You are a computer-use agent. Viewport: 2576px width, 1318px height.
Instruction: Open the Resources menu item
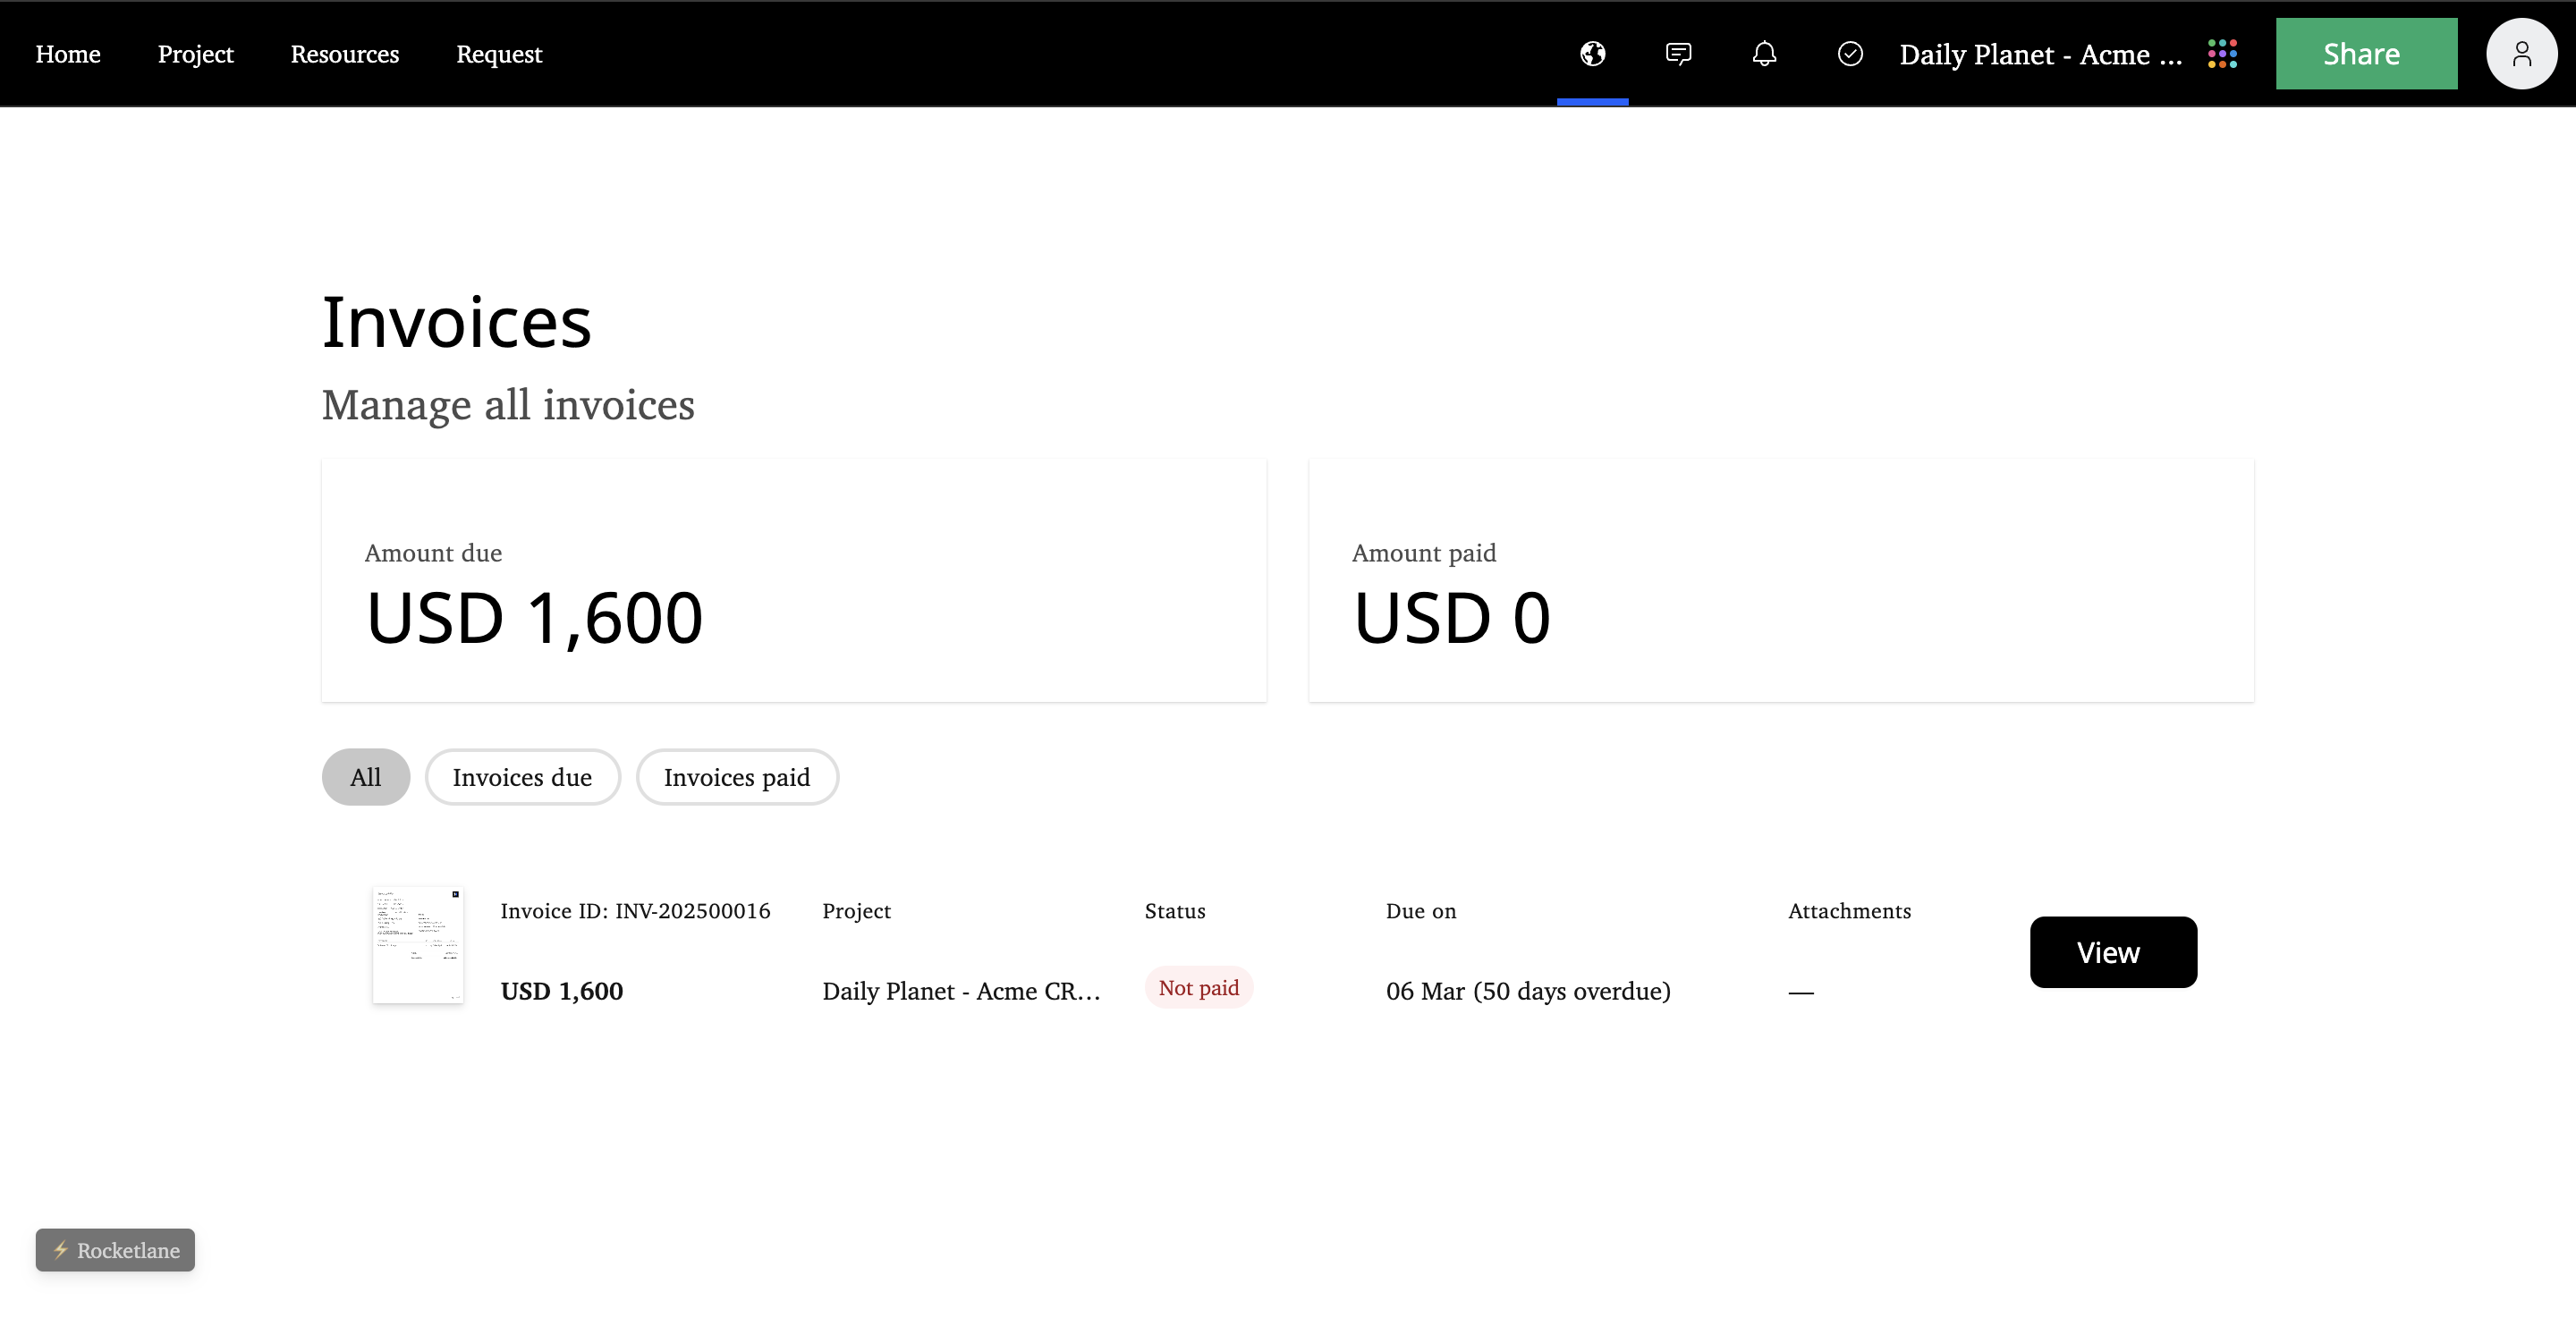tap(344, 54)
